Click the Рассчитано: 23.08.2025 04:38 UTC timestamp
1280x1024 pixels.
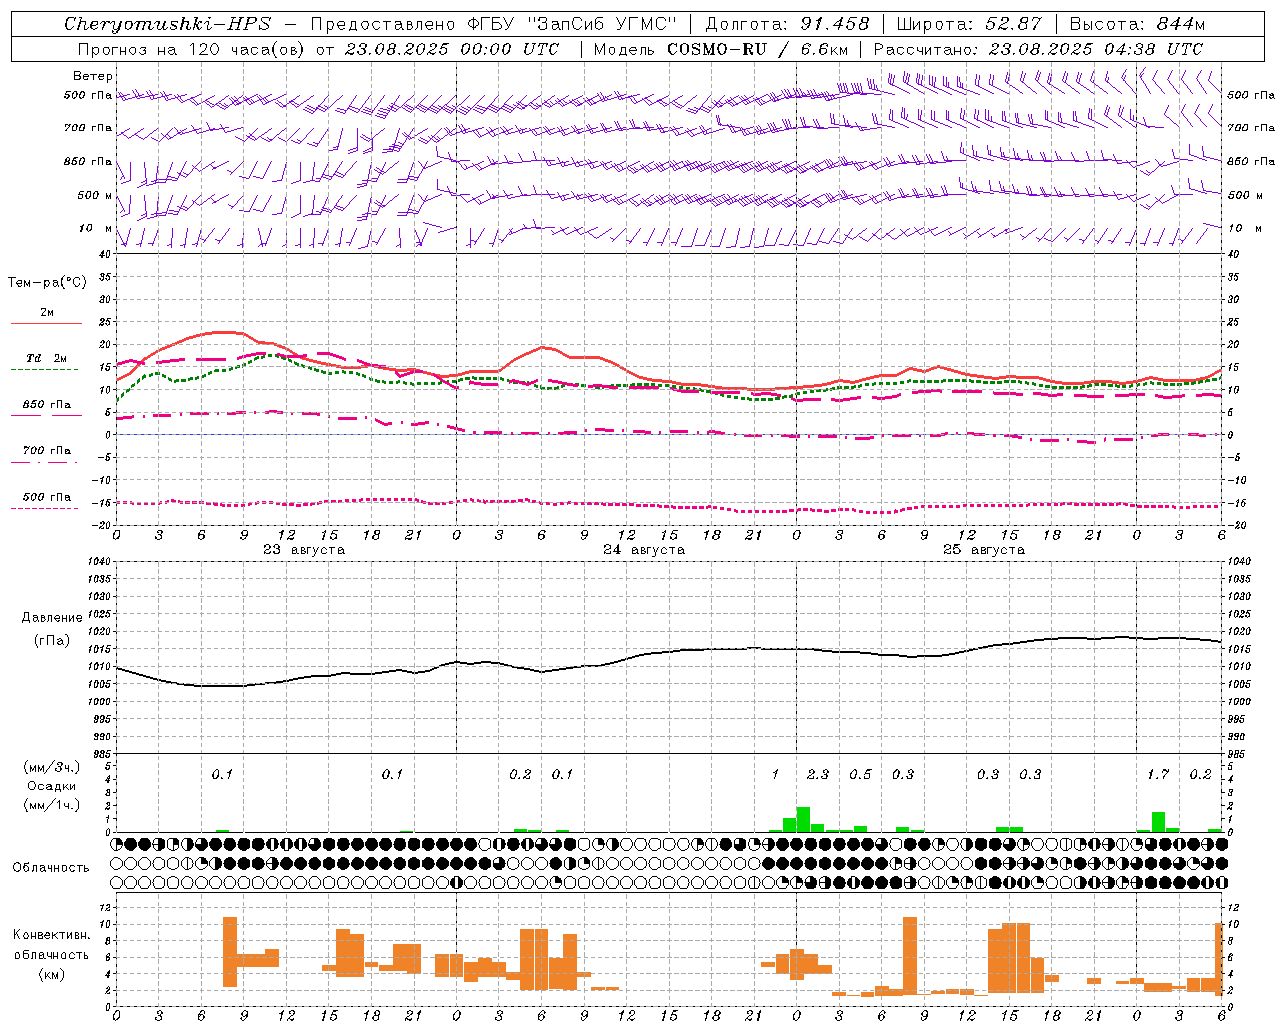pos(1038,49)
